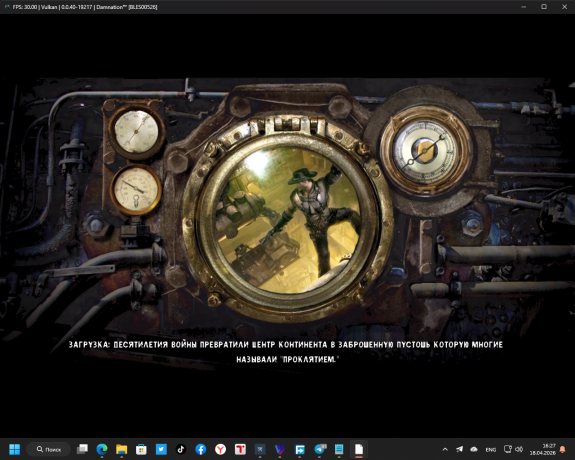Viewport: 575px width, 460px height.
Task: Open the volume speaker tray icon
Action: point(519,449)
